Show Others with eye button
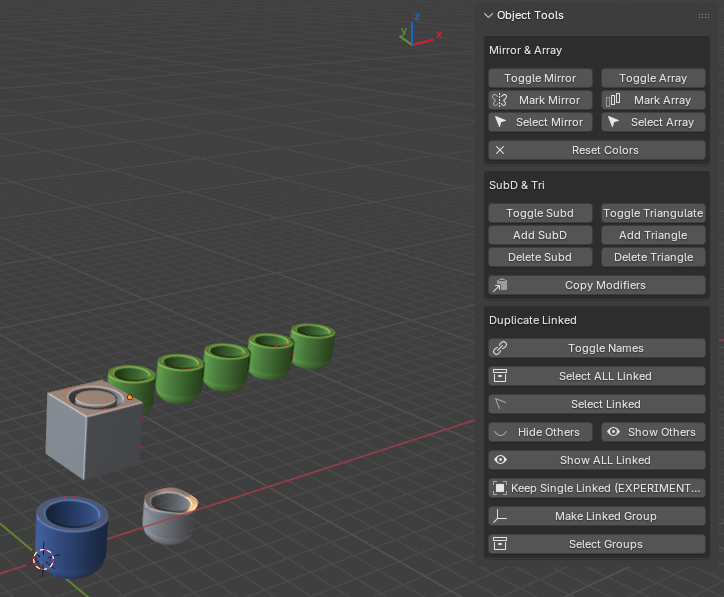 pyautogui.click(x=653, y=432)
